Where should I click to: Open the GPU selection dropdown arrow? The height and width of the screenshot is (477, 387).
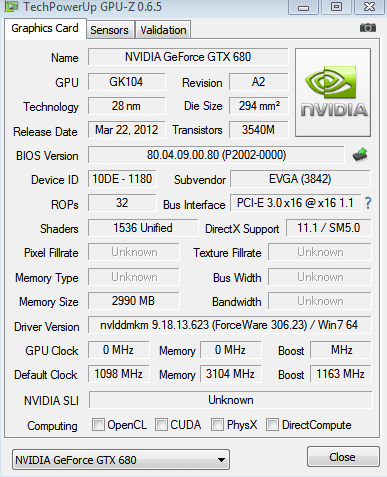click(x=221, y=460)
